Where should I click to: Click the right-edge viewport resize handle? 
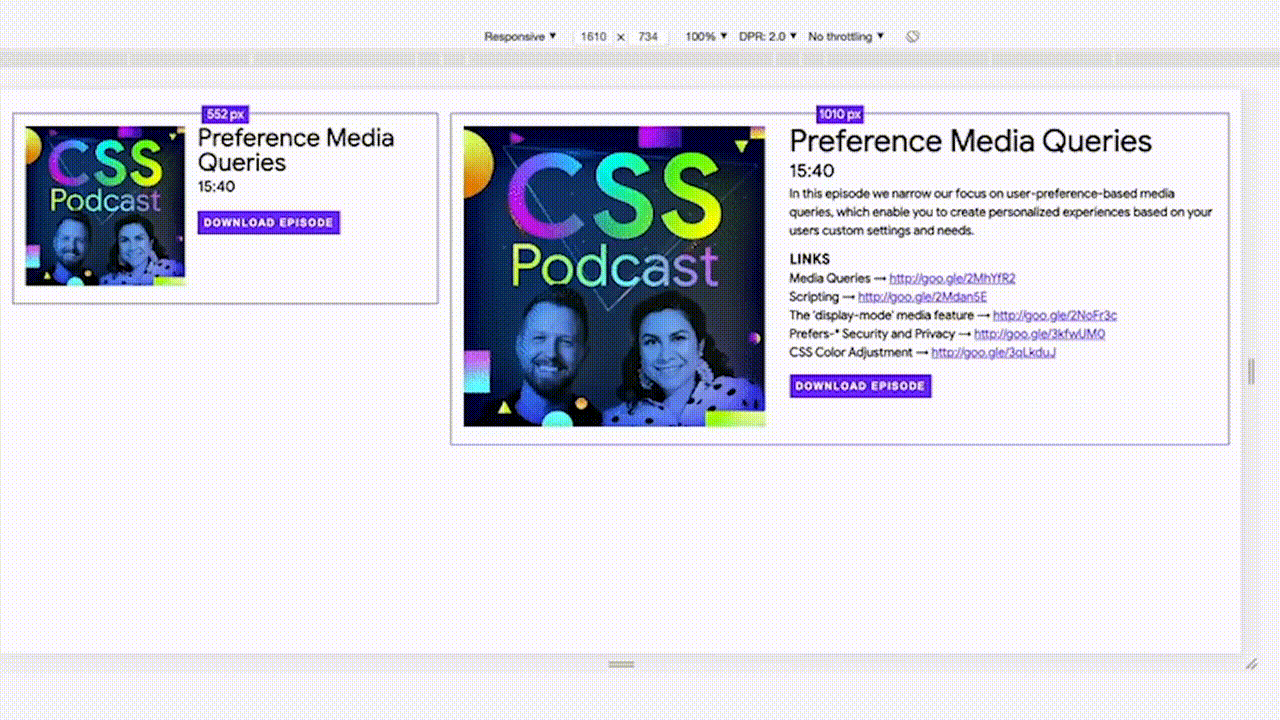point(1251,372)
